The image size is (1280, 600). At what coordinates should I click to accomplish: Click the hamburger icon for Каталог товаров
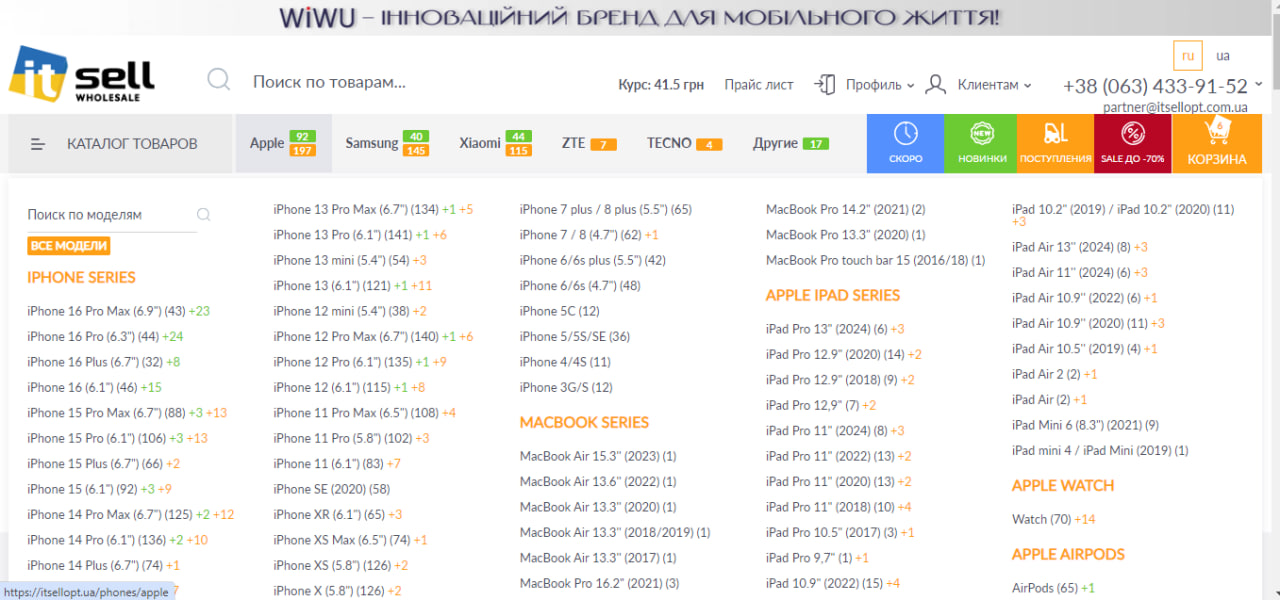click(38, 144)
